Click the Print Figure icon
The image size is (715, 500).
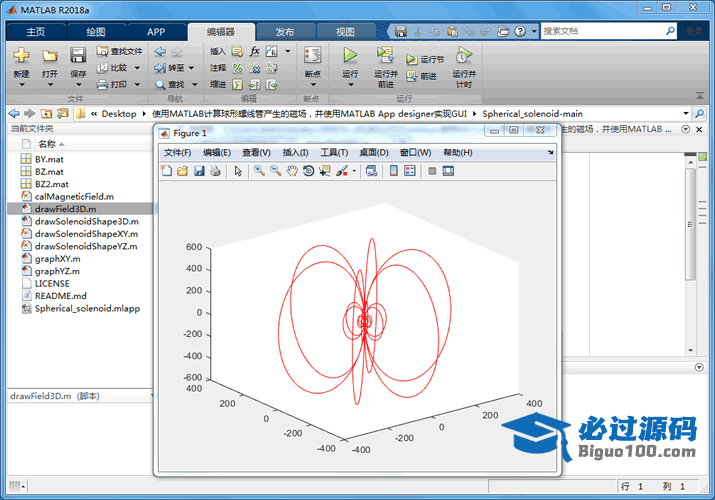pos(215,171)
